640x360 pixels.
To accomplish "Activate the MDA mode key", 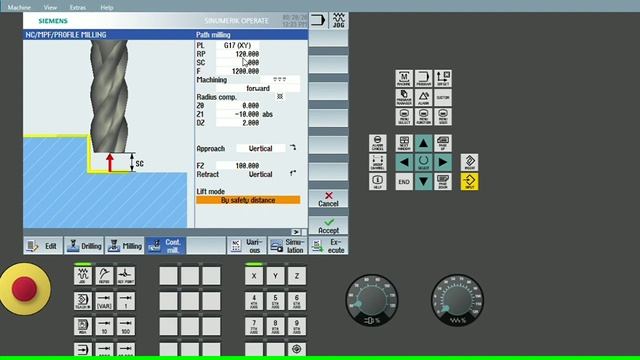I will click(x=83, y=327).
